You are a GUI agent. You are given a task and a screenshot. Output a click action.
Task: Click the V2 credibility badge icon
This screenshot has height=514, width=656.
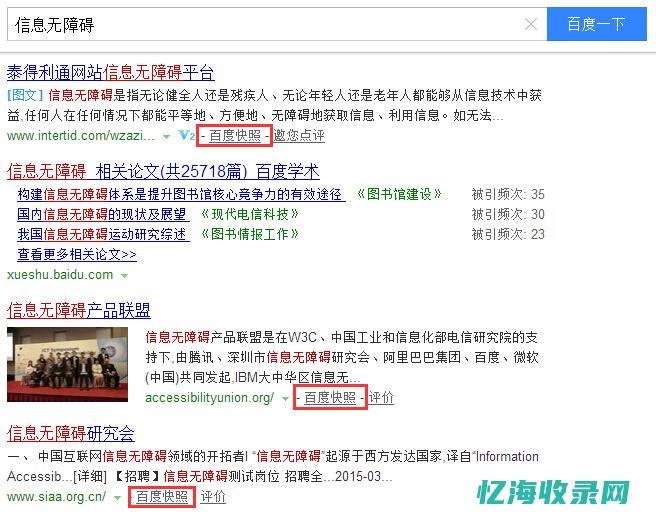click(186, 136)
